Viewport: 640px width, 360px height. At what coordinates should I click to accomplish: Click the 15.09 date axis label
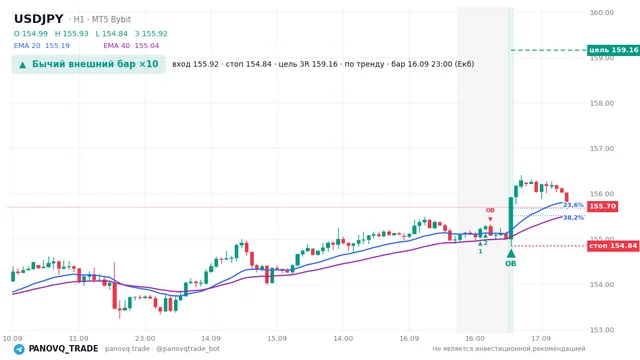(277, 338)
